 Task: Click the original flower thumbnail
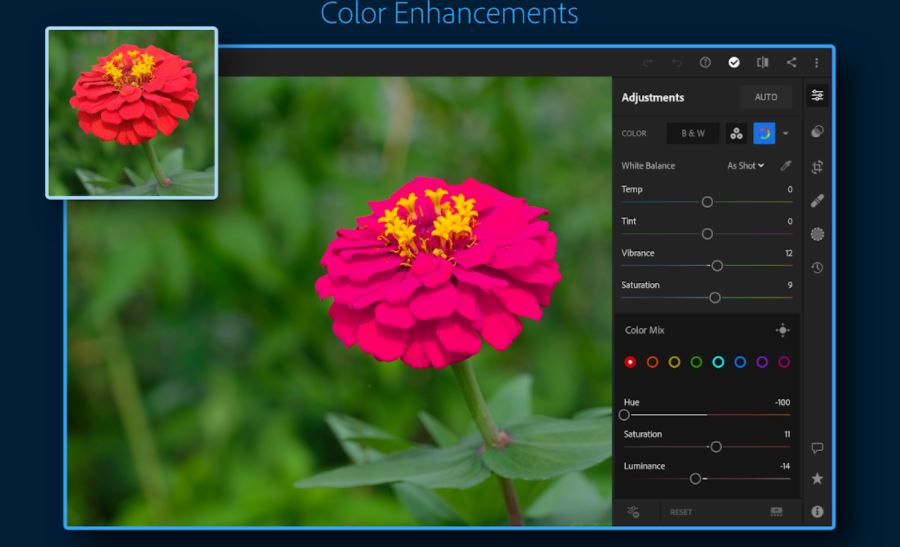point(131,113)
